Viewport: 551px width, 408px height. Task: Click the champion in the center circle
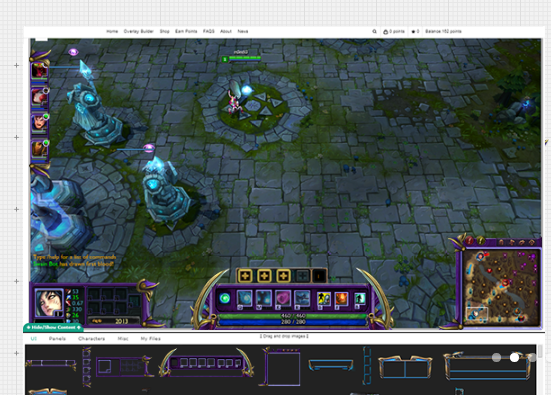(x=235, y=98)
